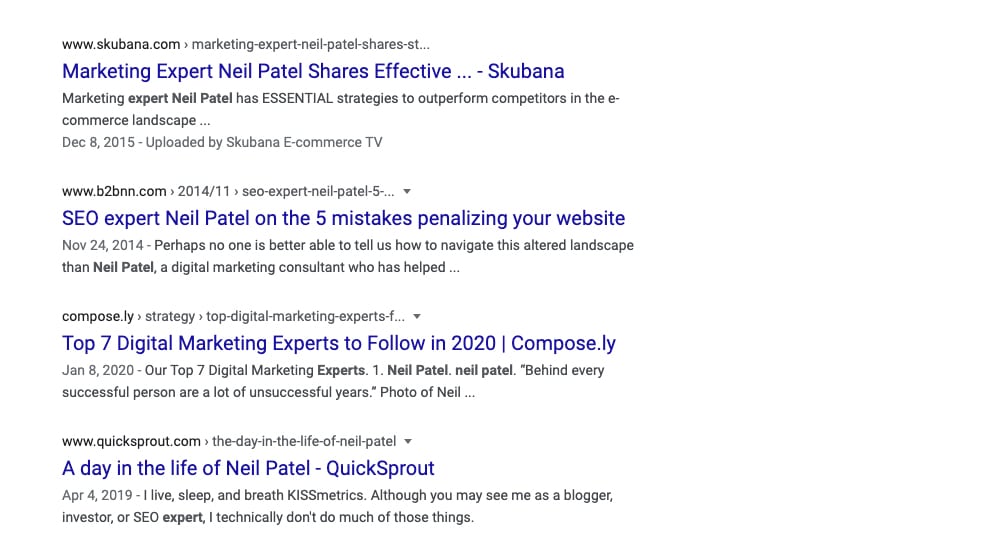
Task: Click the Behind every successful person snippet
Action: [333, 381]
